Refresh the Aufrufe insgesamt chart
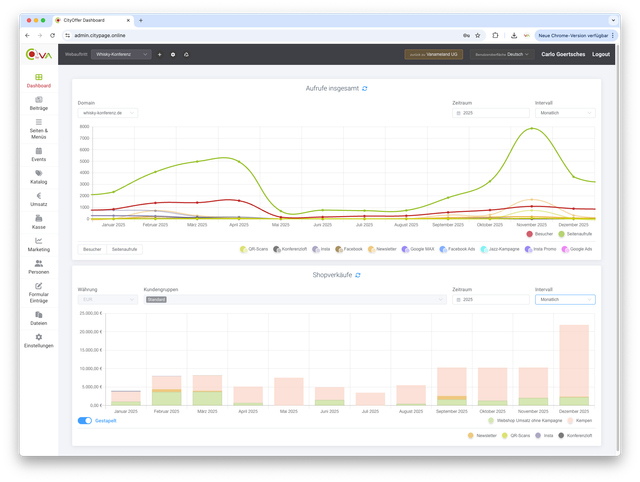The height and width of the screenshot is (482, 640). pos(365,88)
